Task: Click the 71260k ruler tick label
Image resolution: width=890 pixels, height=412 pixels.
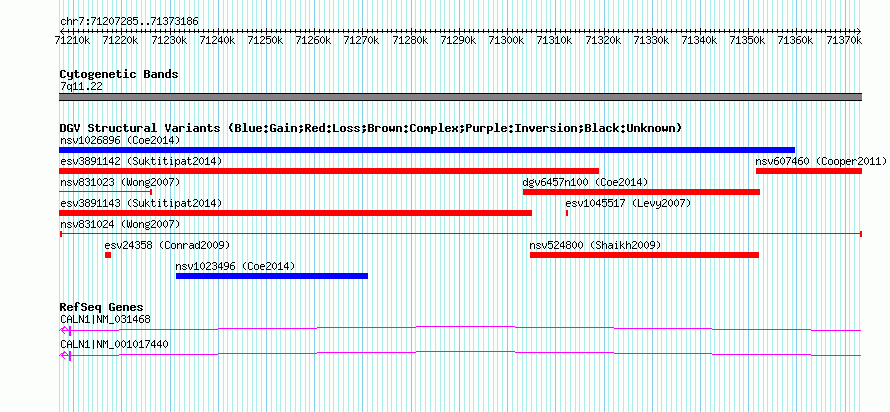Action: 313,40
